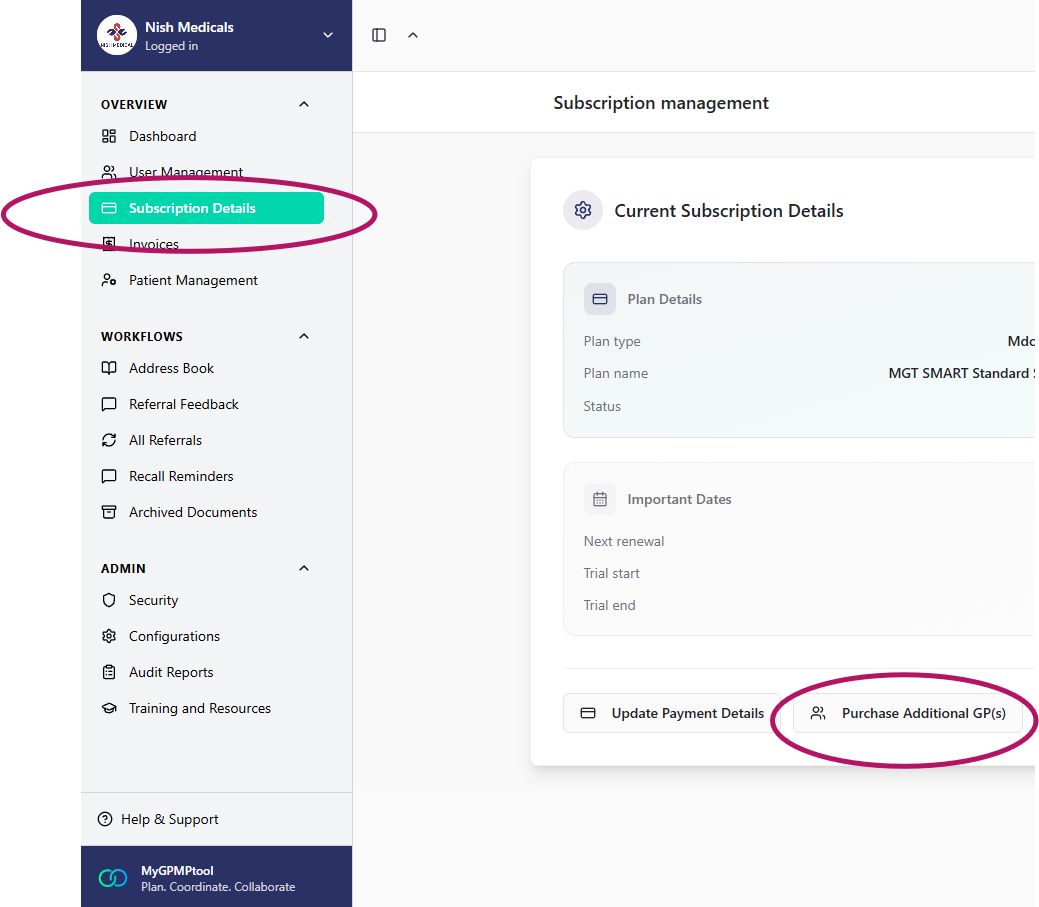The image size is (1039, 907).
Task: Collapse the Workflows section
Action: pos(304,336)
